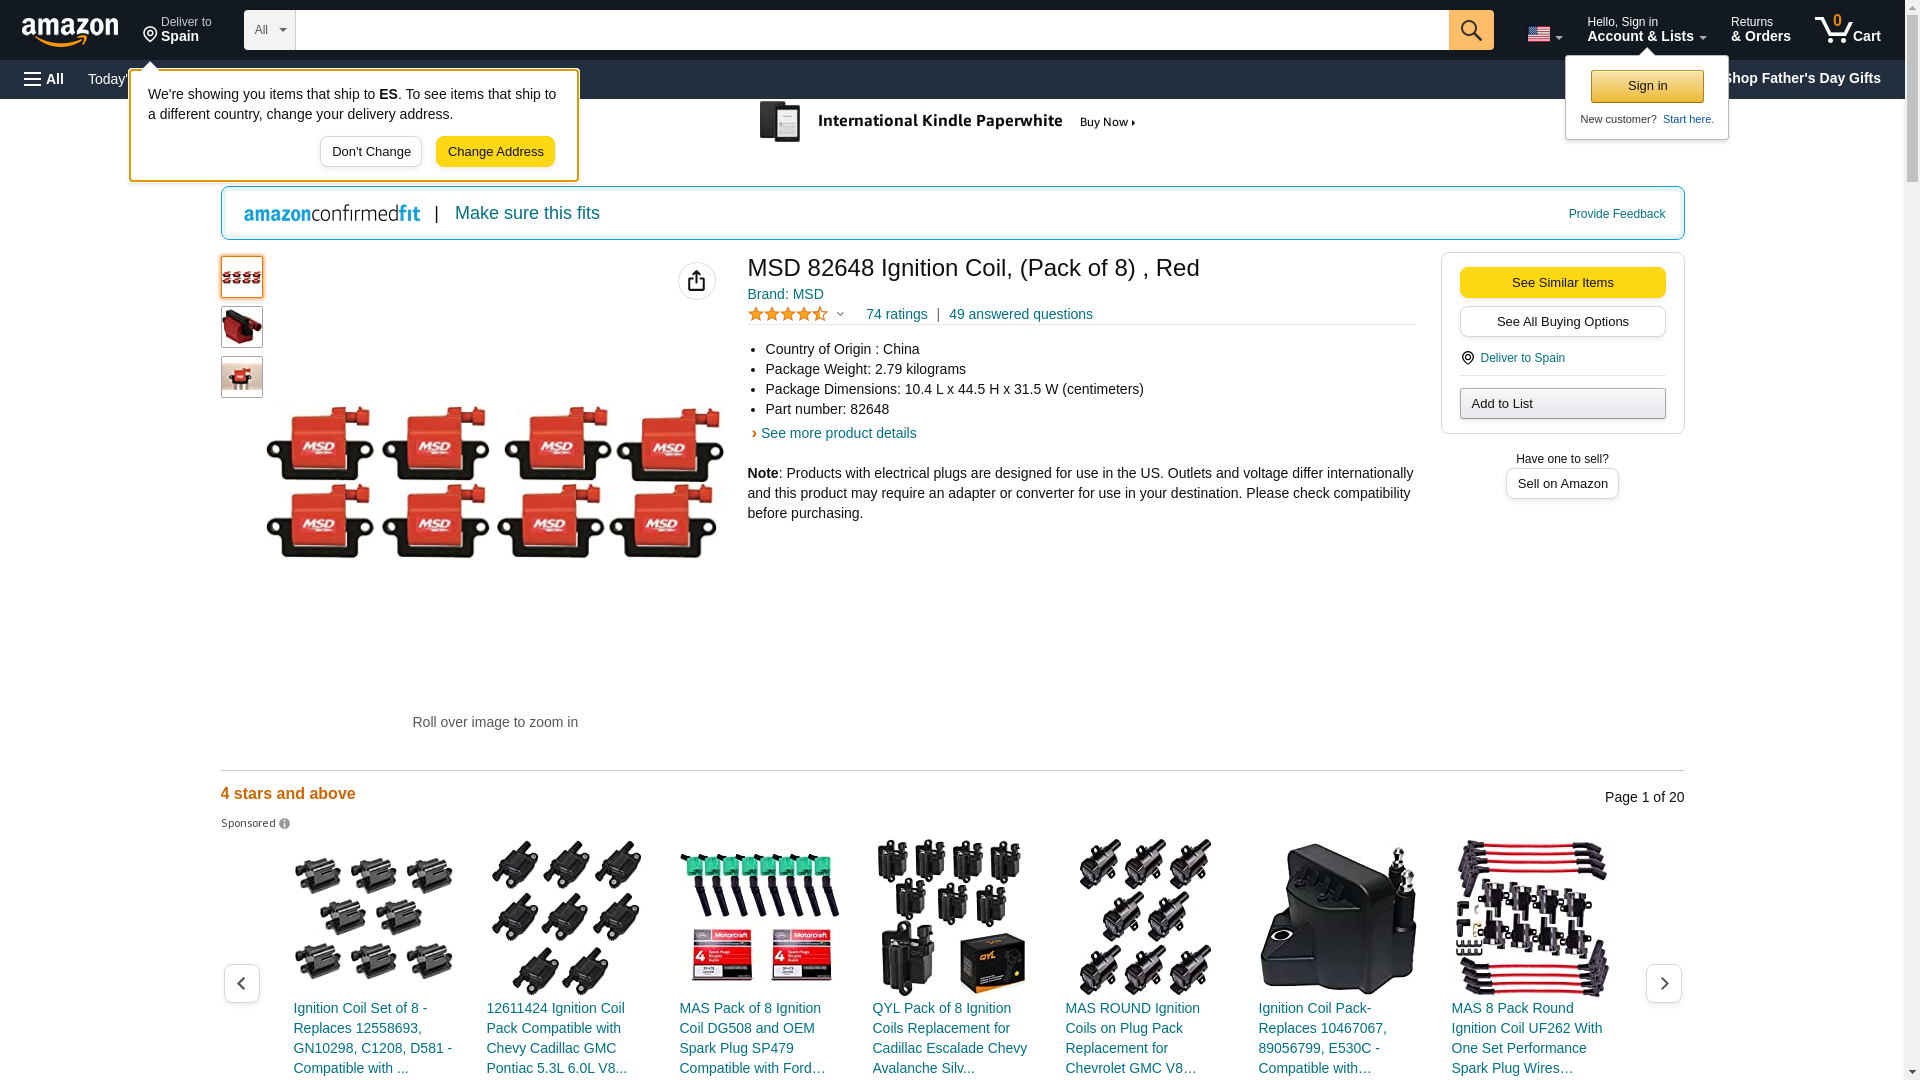Screen dimensions: 1920x1080
Task: Click the Amazon logo
Action: point(70,31)
